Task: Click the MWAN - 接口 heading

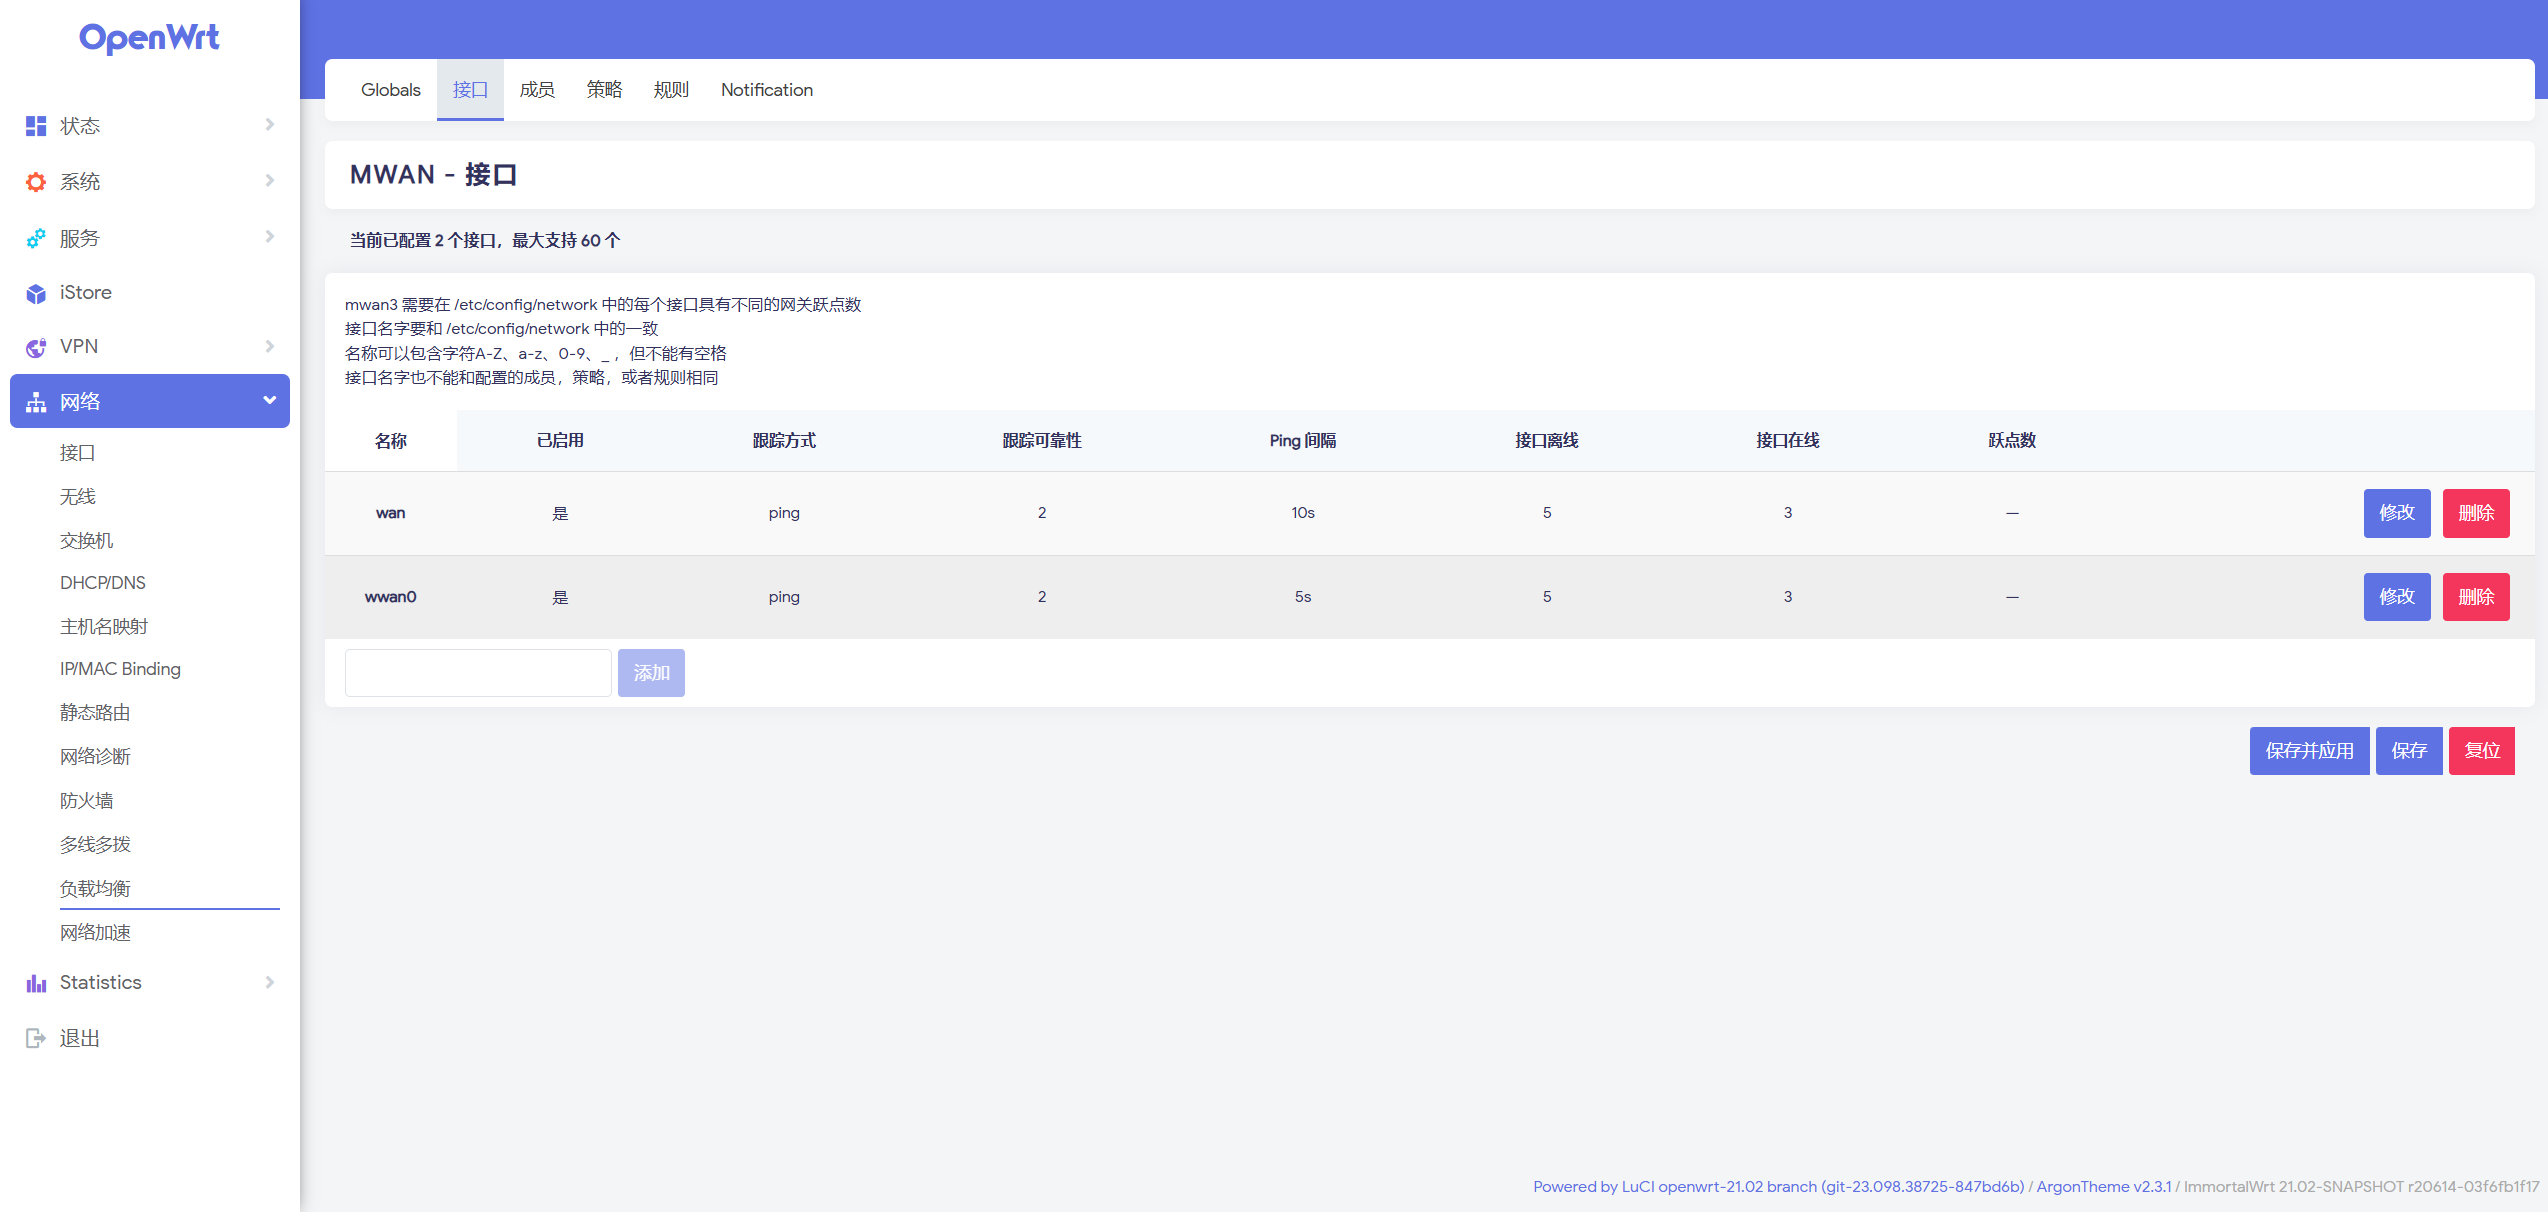Action: pyautogui.click(x=433, y=175)
